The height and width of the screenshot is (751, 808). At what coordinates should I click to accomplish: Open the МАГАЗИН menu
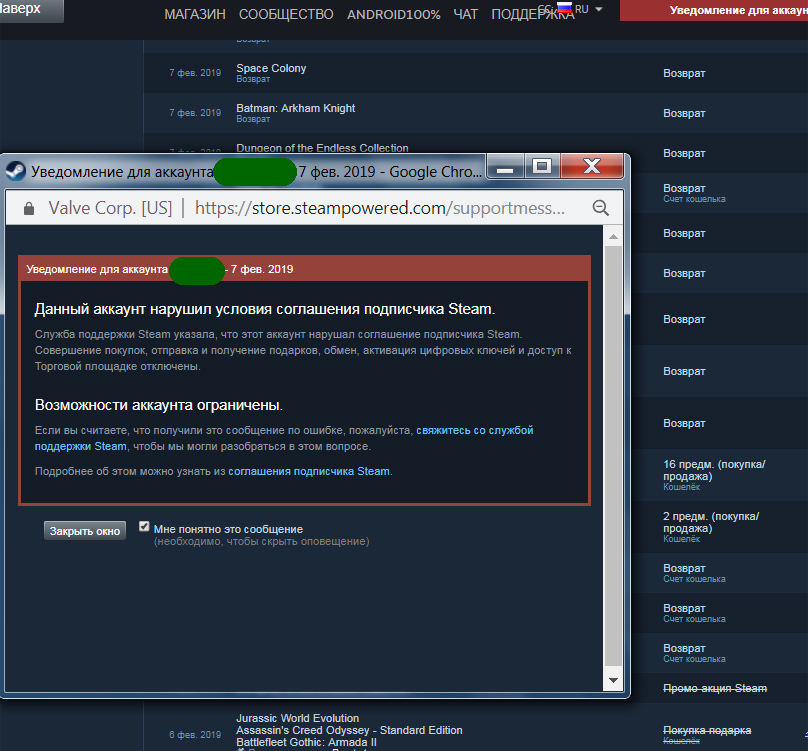tap(195, 14)
